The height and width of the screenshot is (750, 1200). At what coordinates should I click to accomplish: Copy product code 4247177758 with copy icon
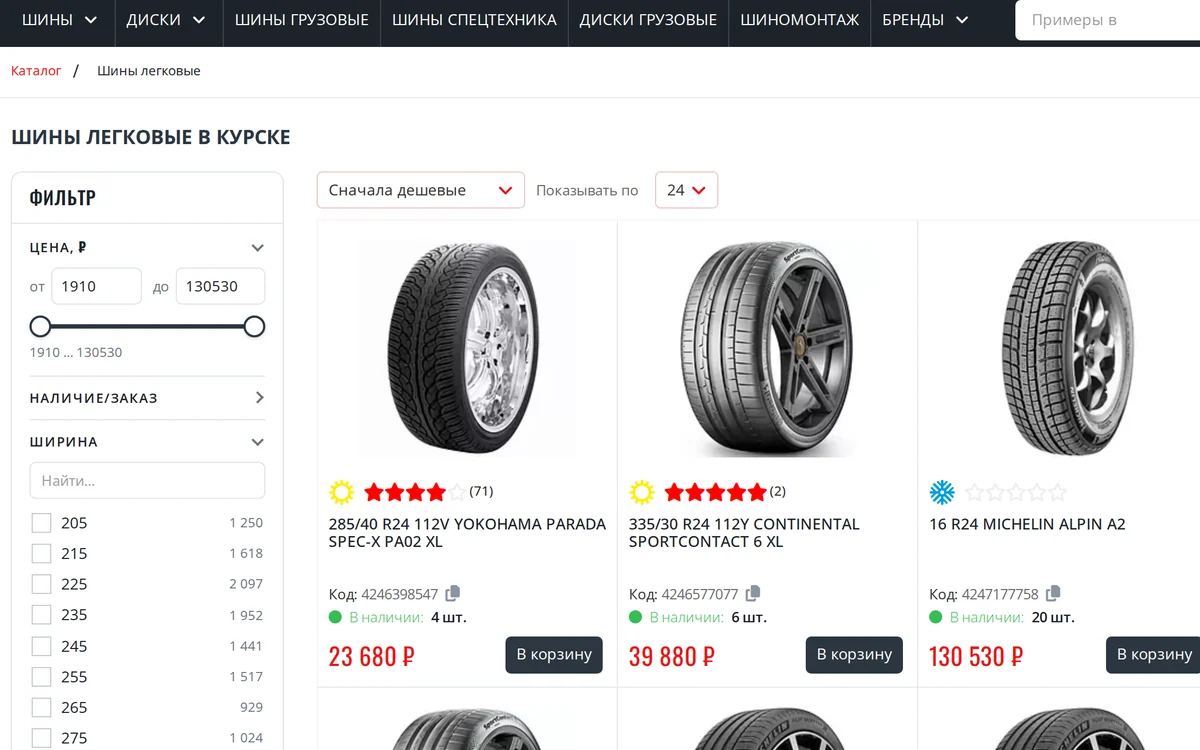1053,593
